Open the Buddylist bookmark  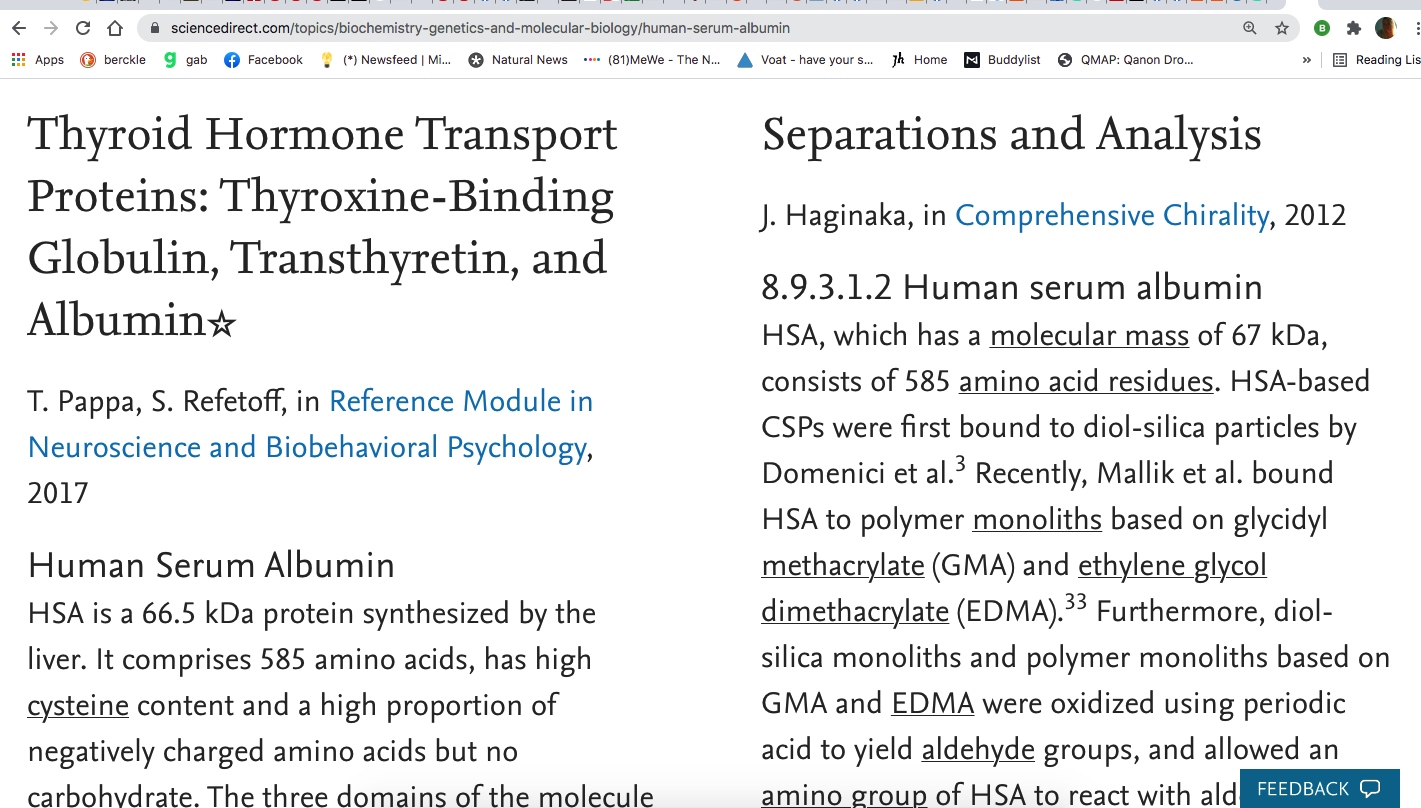[1003, 60]
